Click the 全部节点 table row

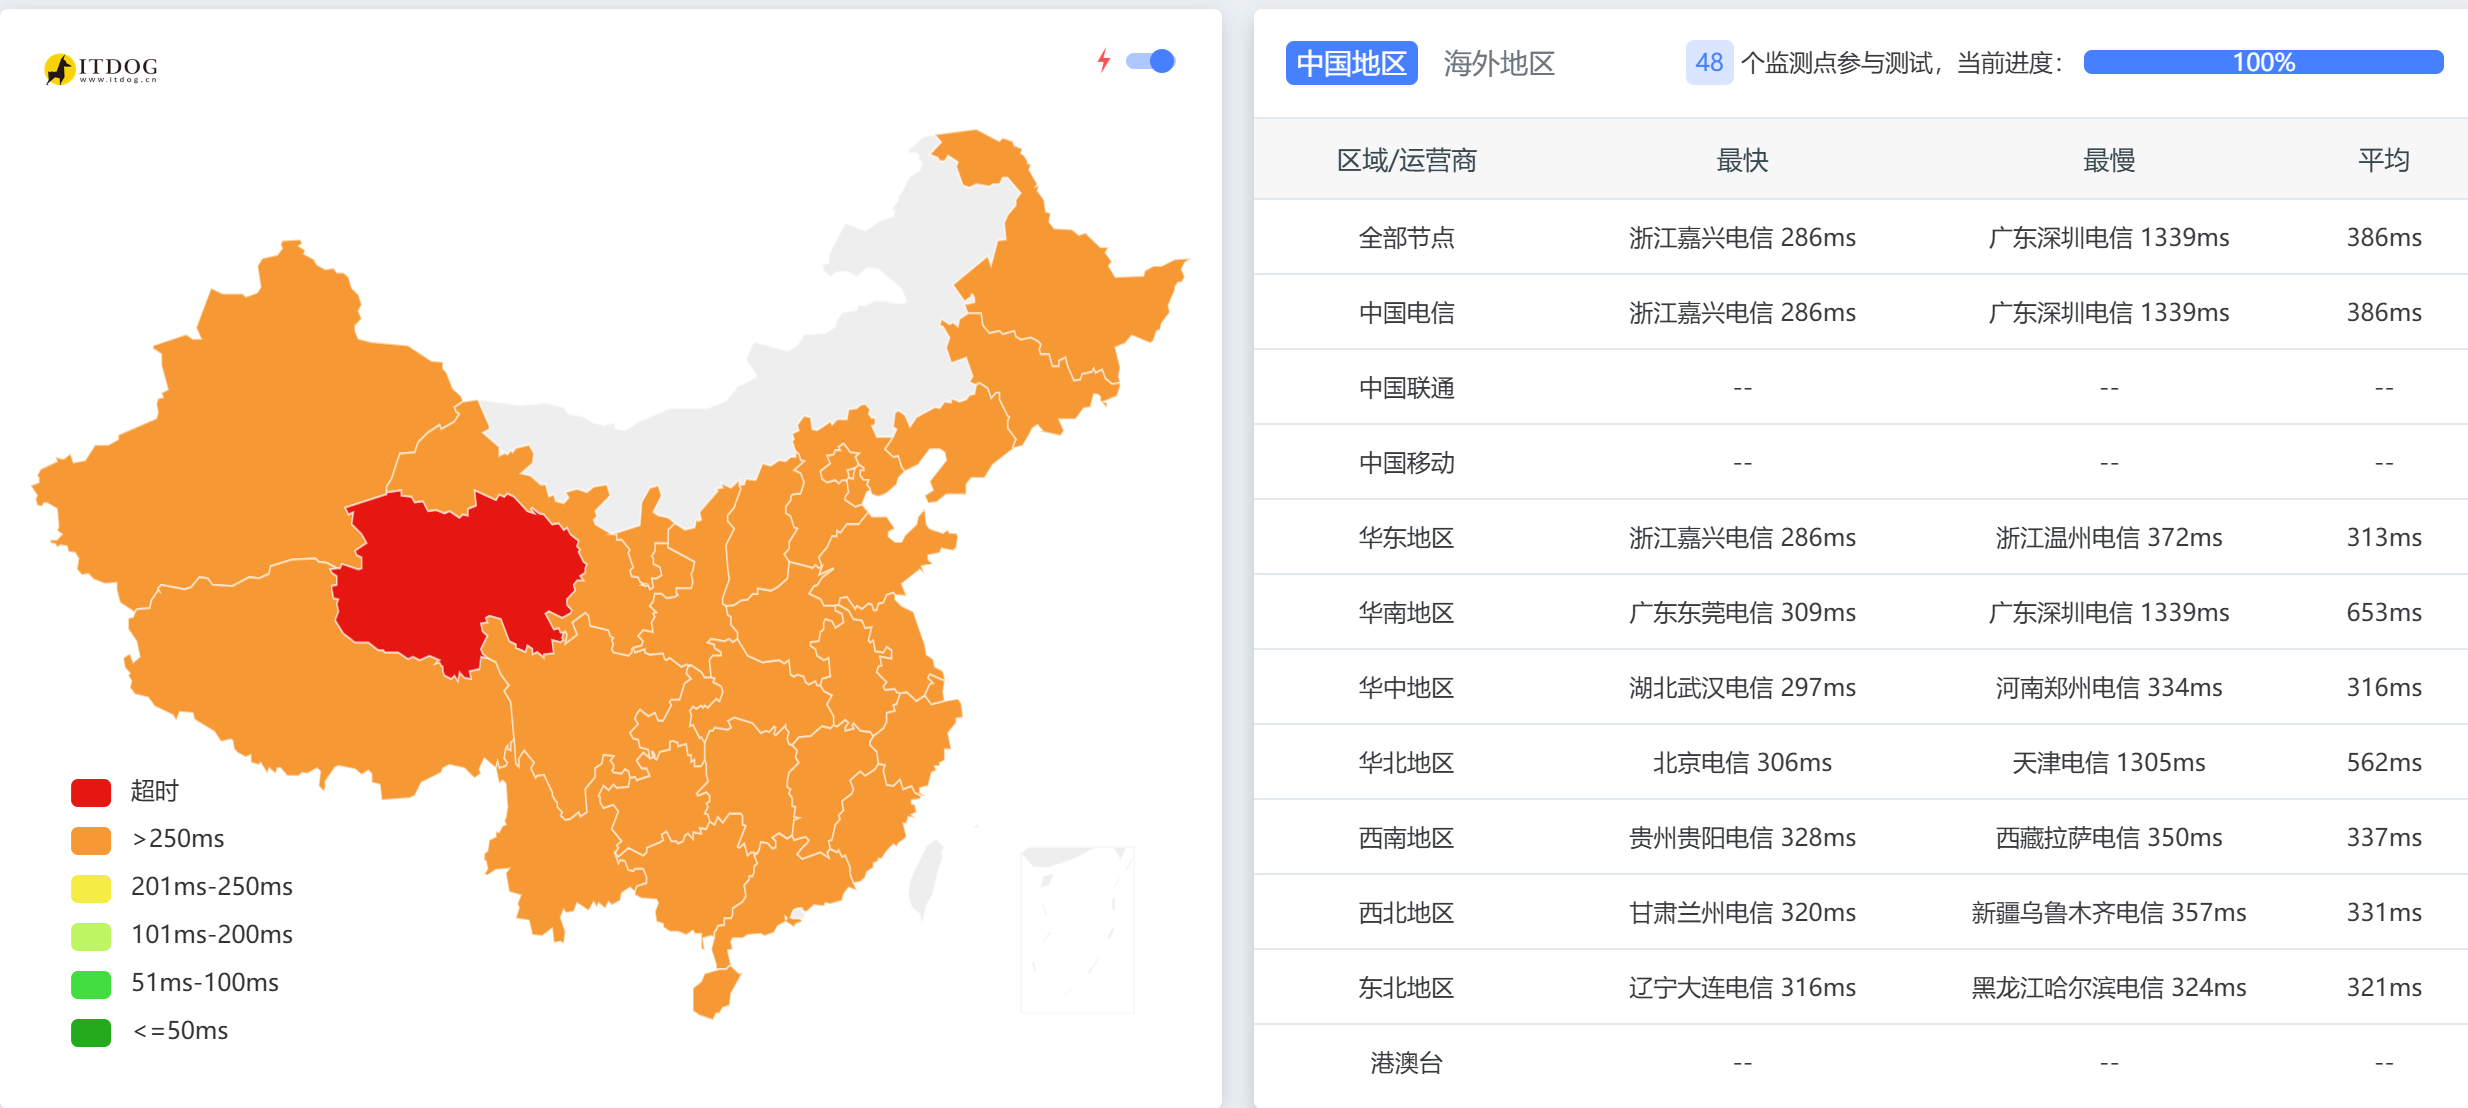click(1406, 237)
